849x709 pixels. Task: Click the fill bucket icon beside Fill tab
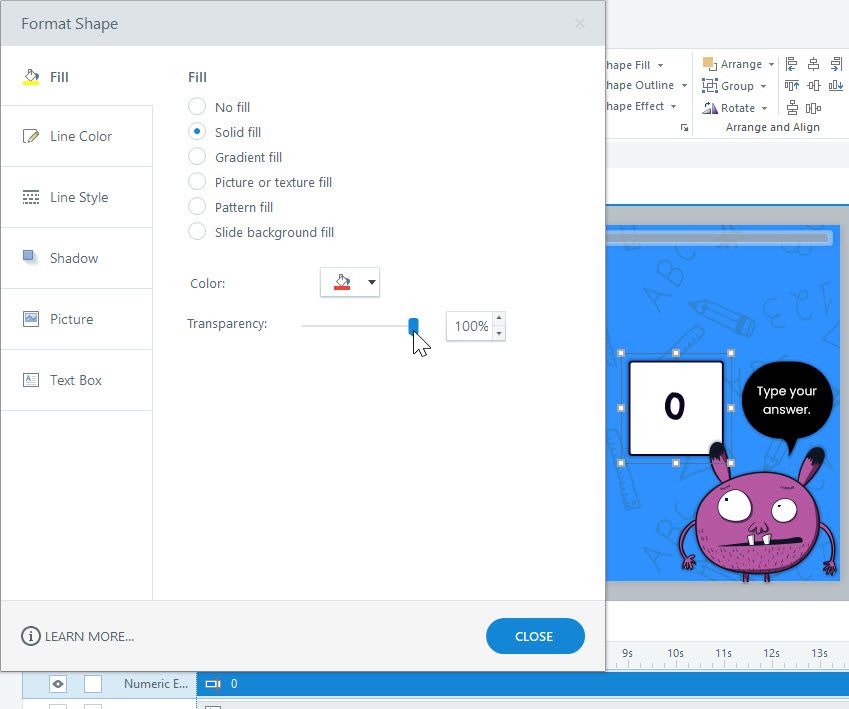(x=31, y=77)
